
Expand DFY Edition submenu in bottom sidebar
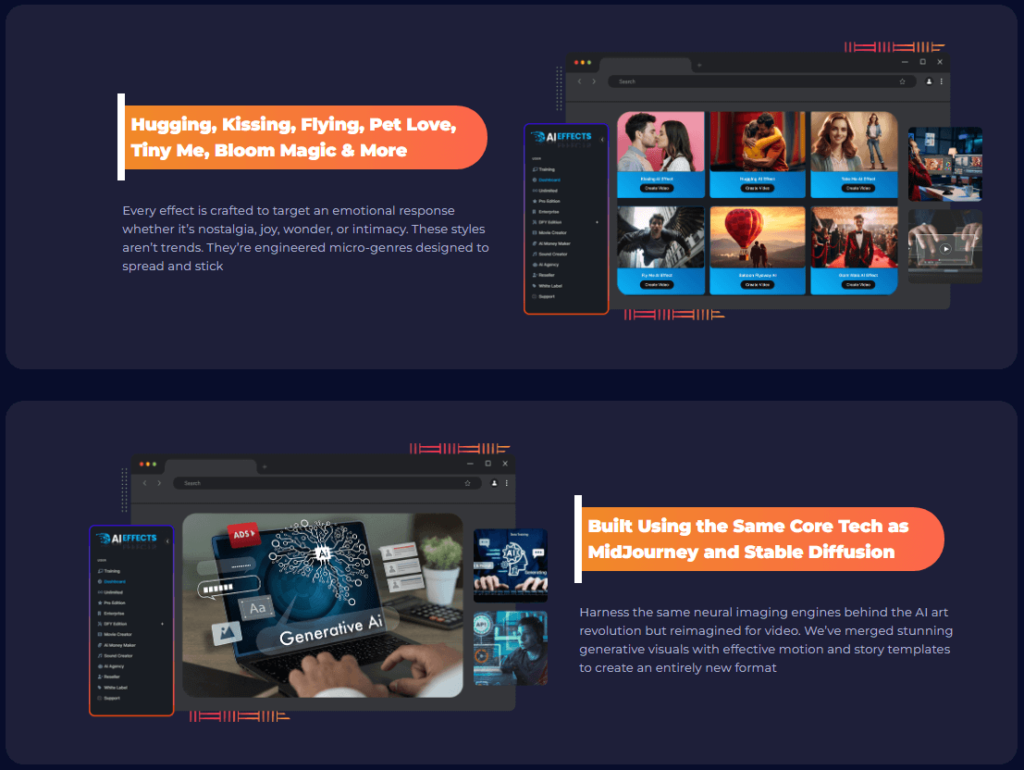pos(162,624)
